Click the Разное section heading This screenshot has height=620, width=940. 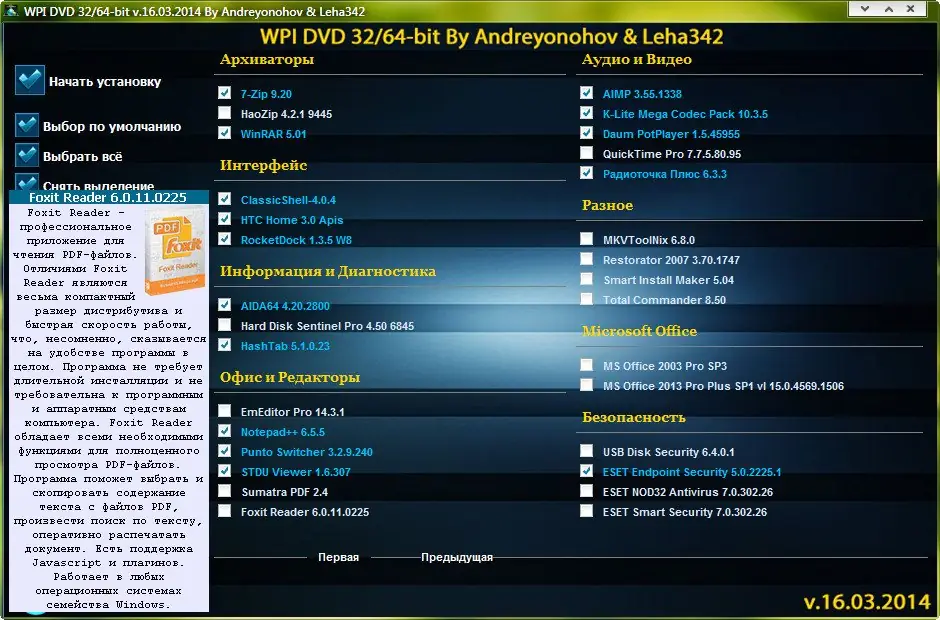point(607,205)
